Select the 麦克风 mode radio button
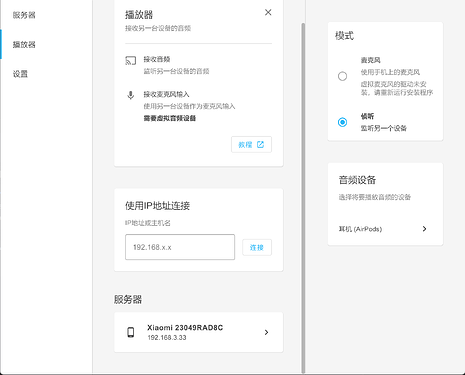Screen dimensions: 465x375 (x=342, y=76)
